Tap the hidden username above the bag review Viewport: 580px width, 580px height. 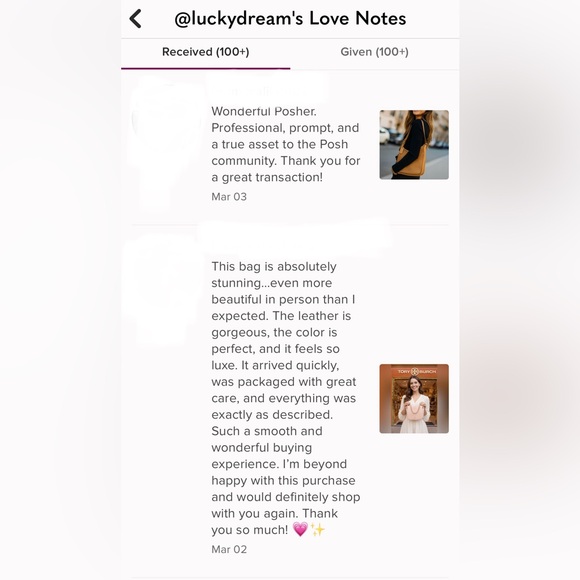point(294,237)
